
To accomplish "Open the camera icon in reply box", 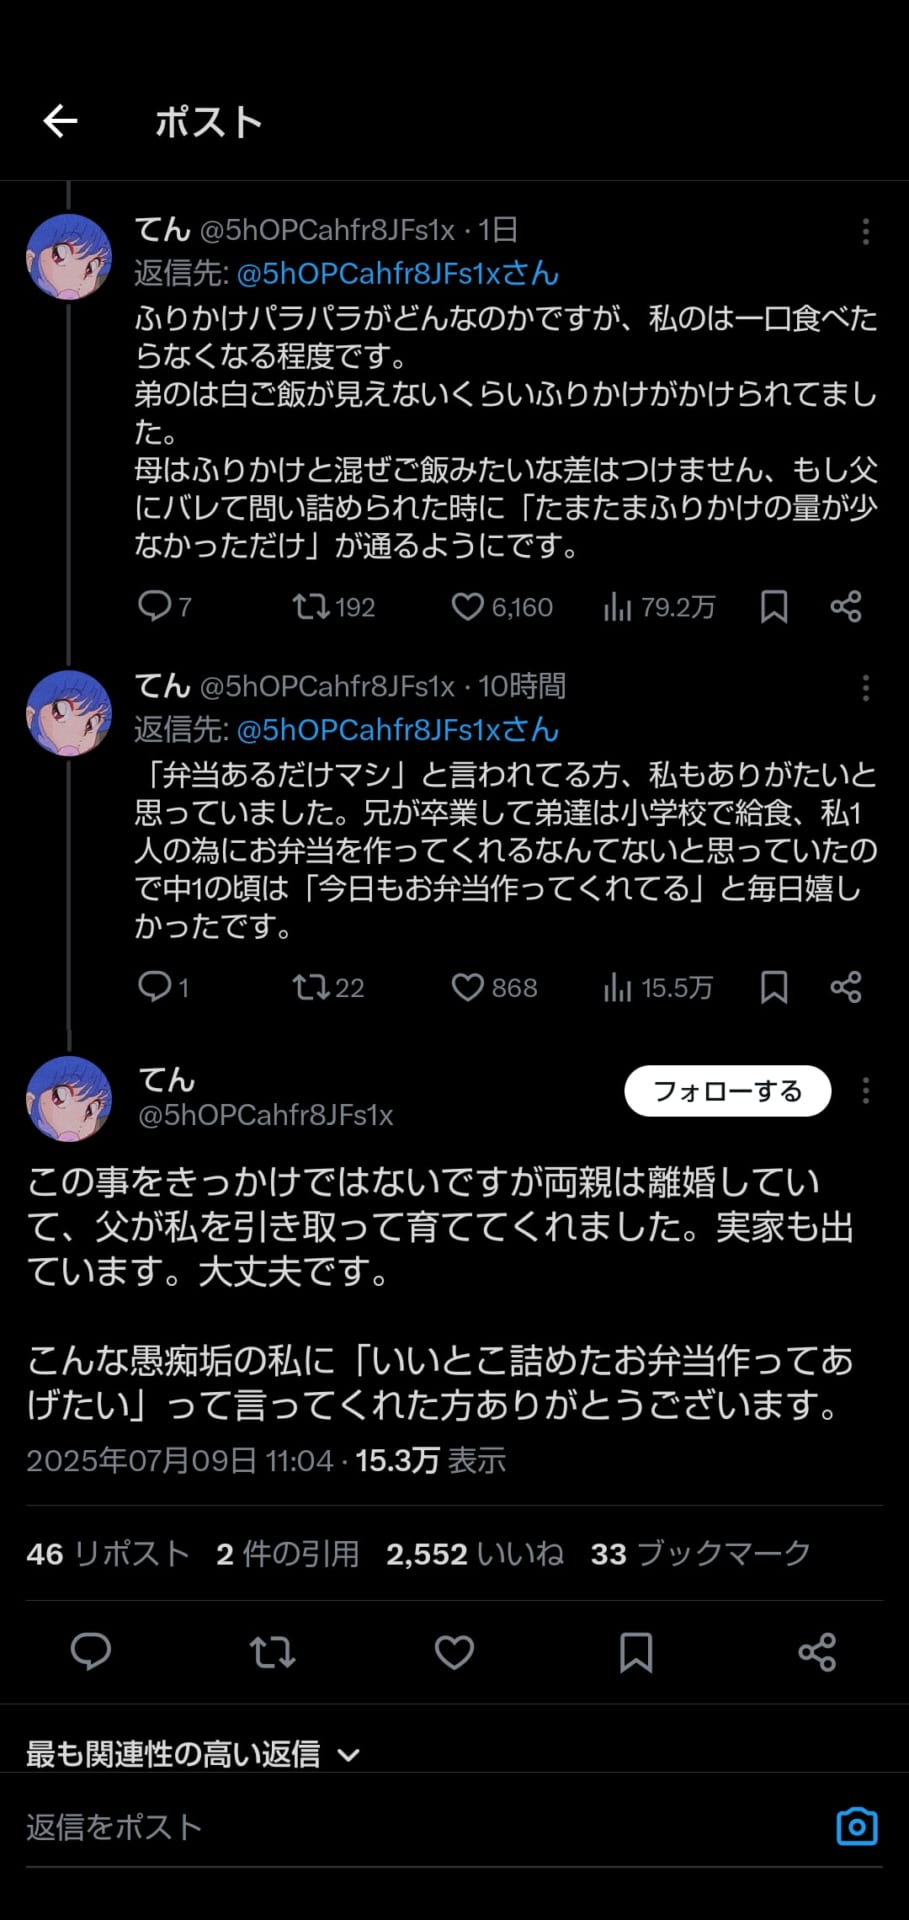I will tap(856, 1826).
